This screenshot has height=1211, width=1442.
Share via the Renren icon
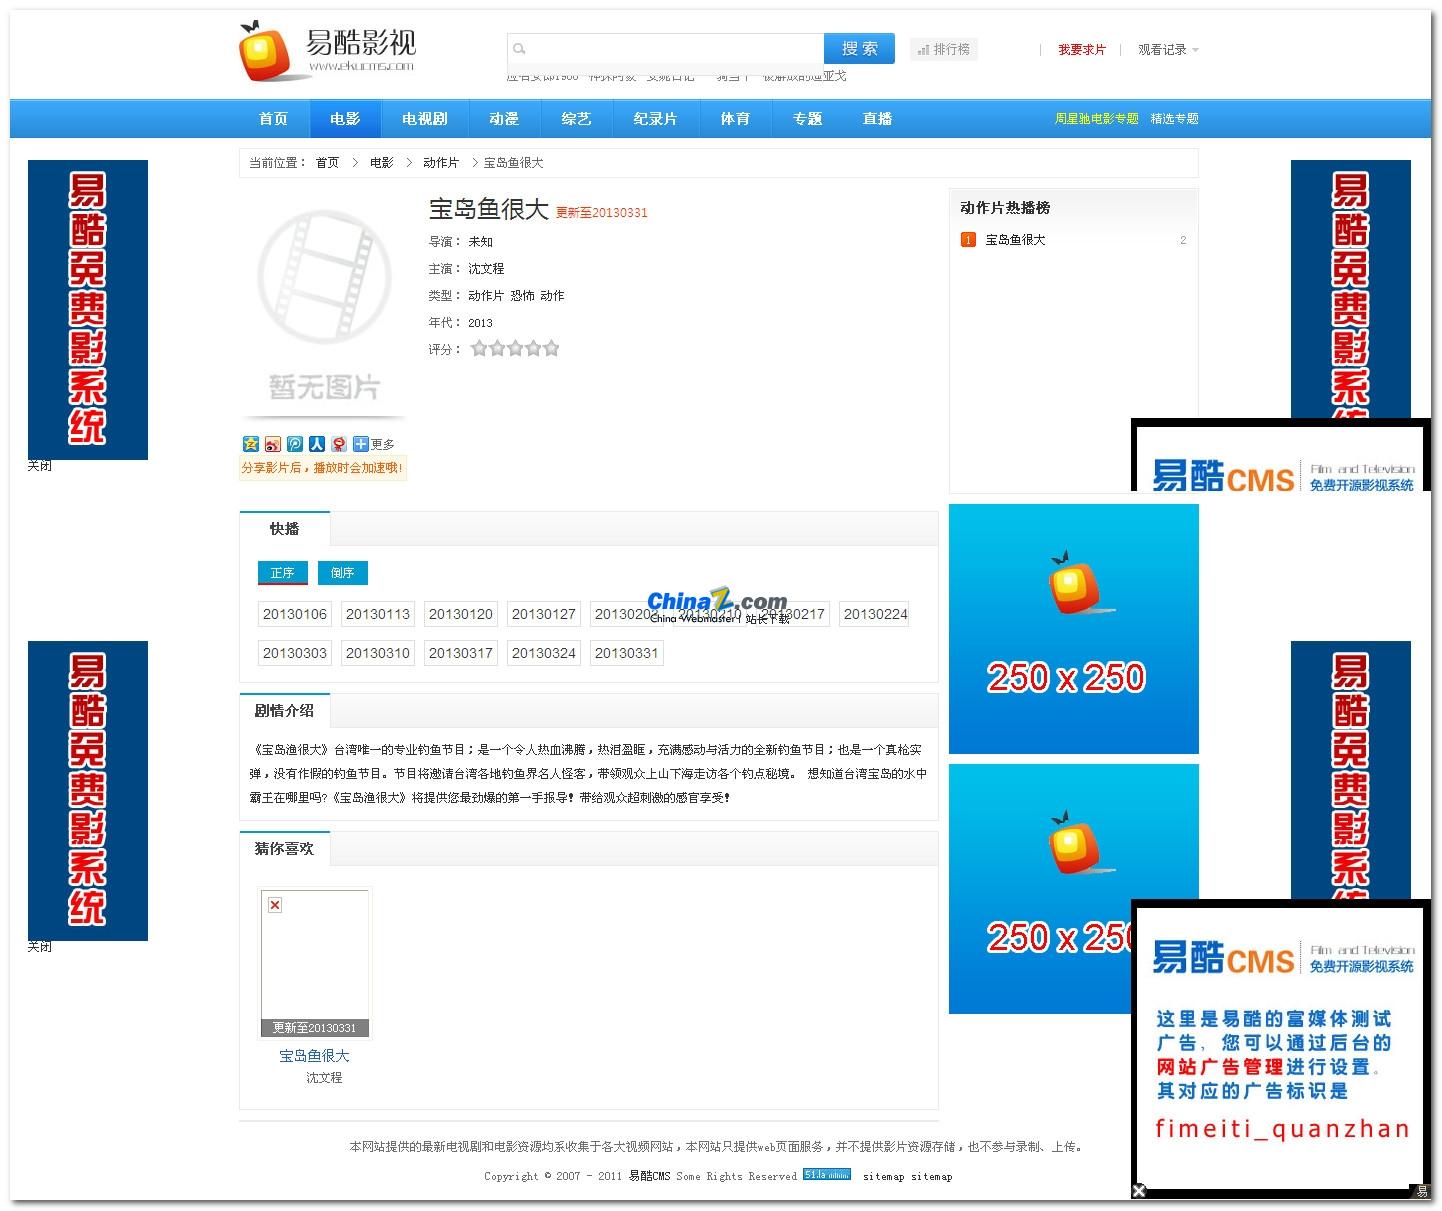click(x=317, y=444)
